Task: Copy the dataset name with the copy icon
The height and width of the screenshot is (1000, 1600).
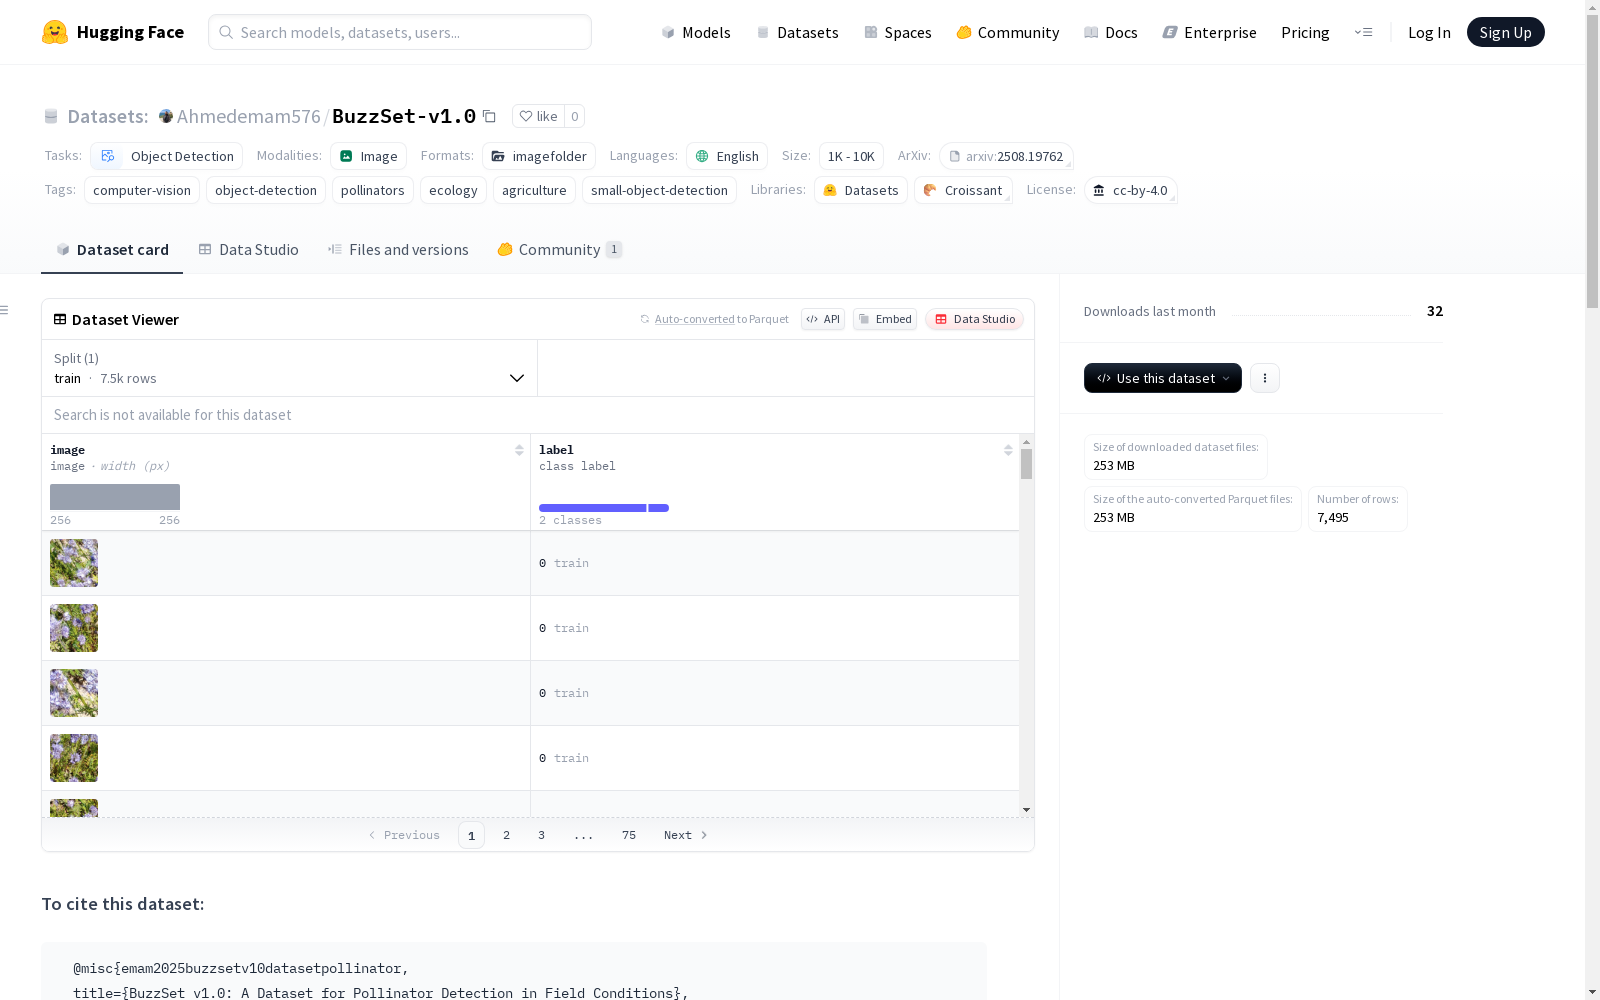Action: pos(489,116)
